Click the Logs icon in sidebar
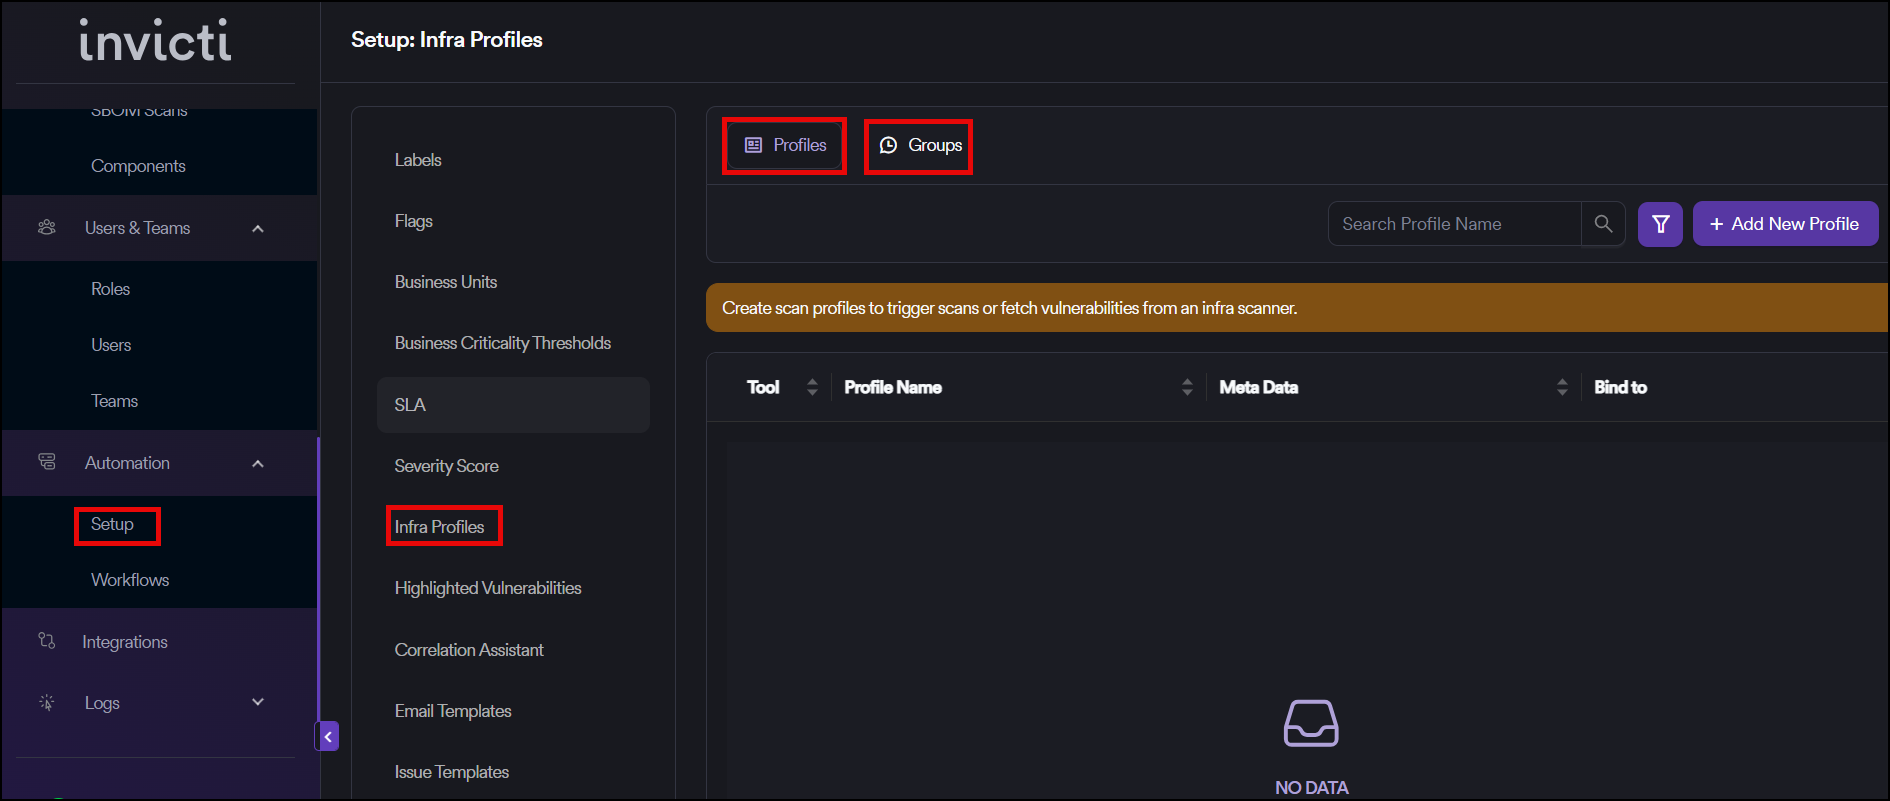 coord(47,702)
